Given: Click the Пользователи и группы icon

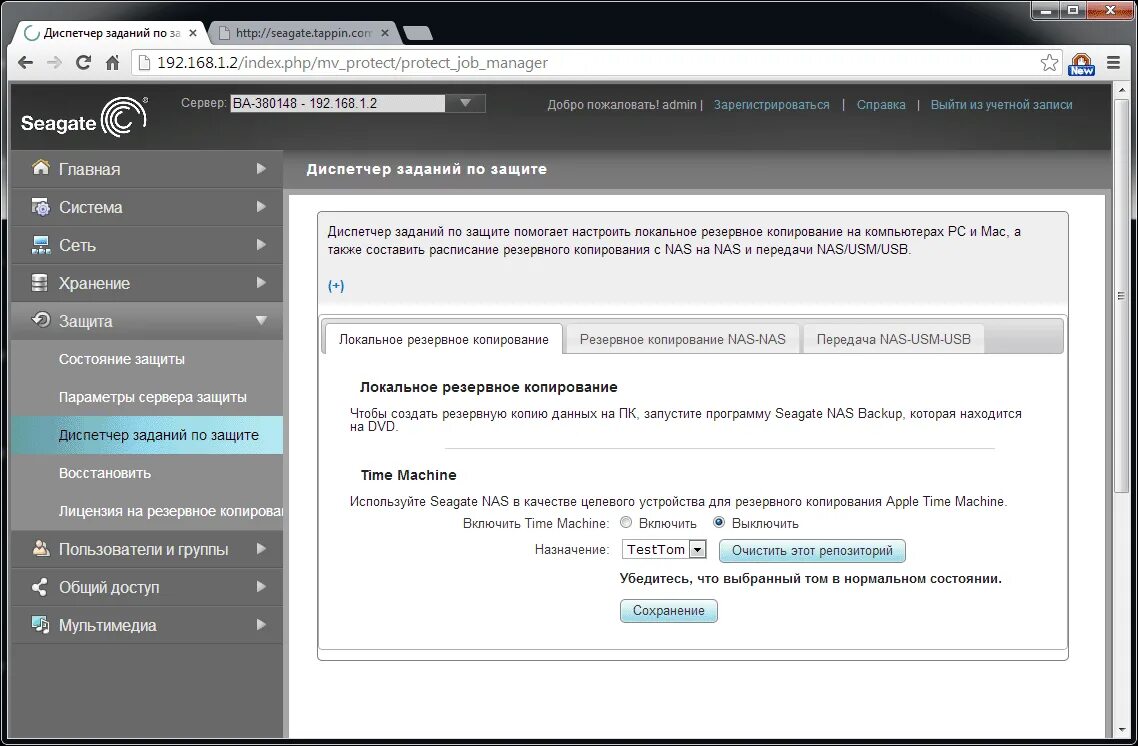Looking at the screenshot, I should tap(41, 549).
